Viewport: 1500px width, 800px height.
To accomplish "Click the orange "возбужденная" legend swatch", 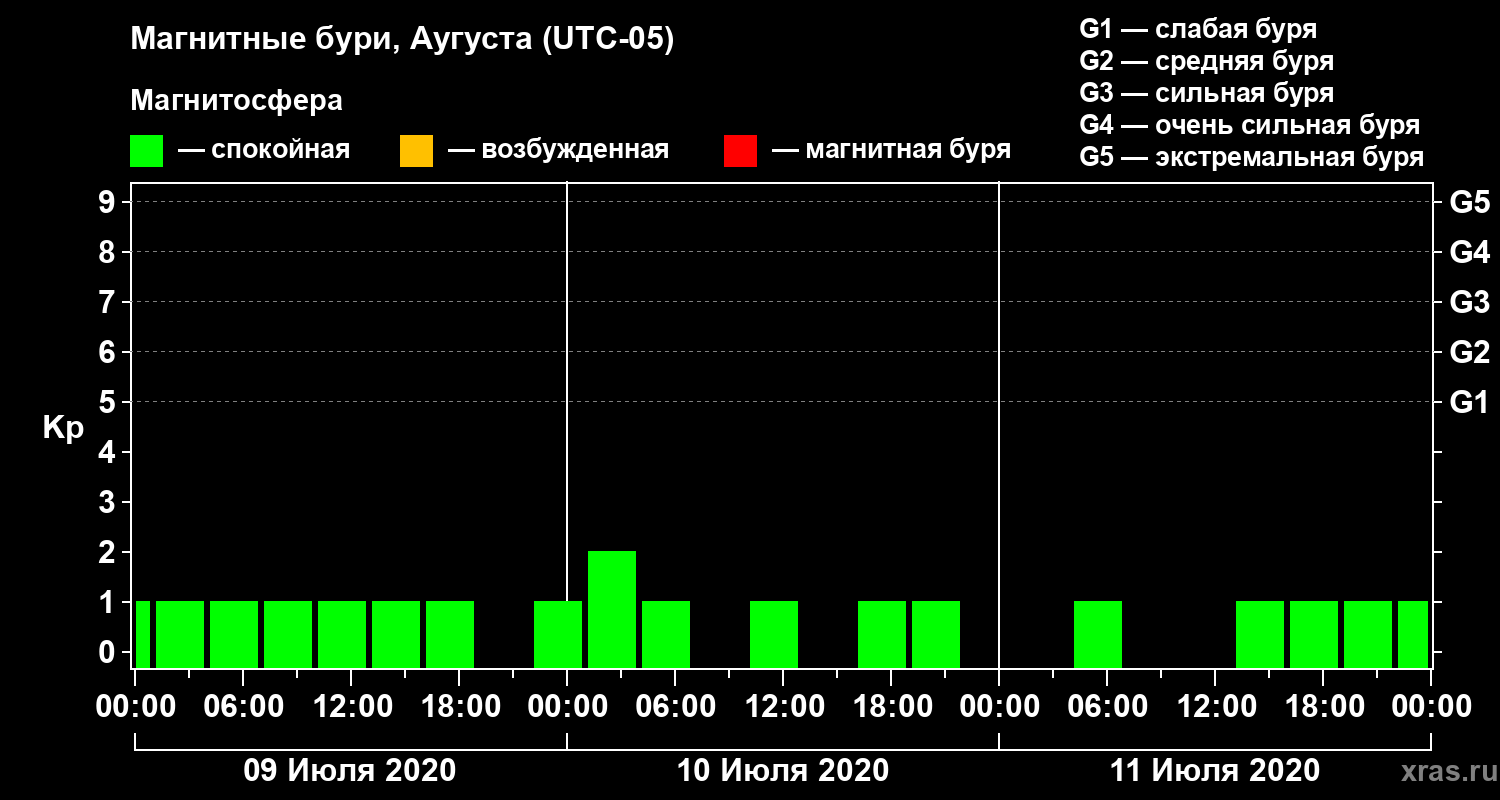I will (x=416, y=151).
